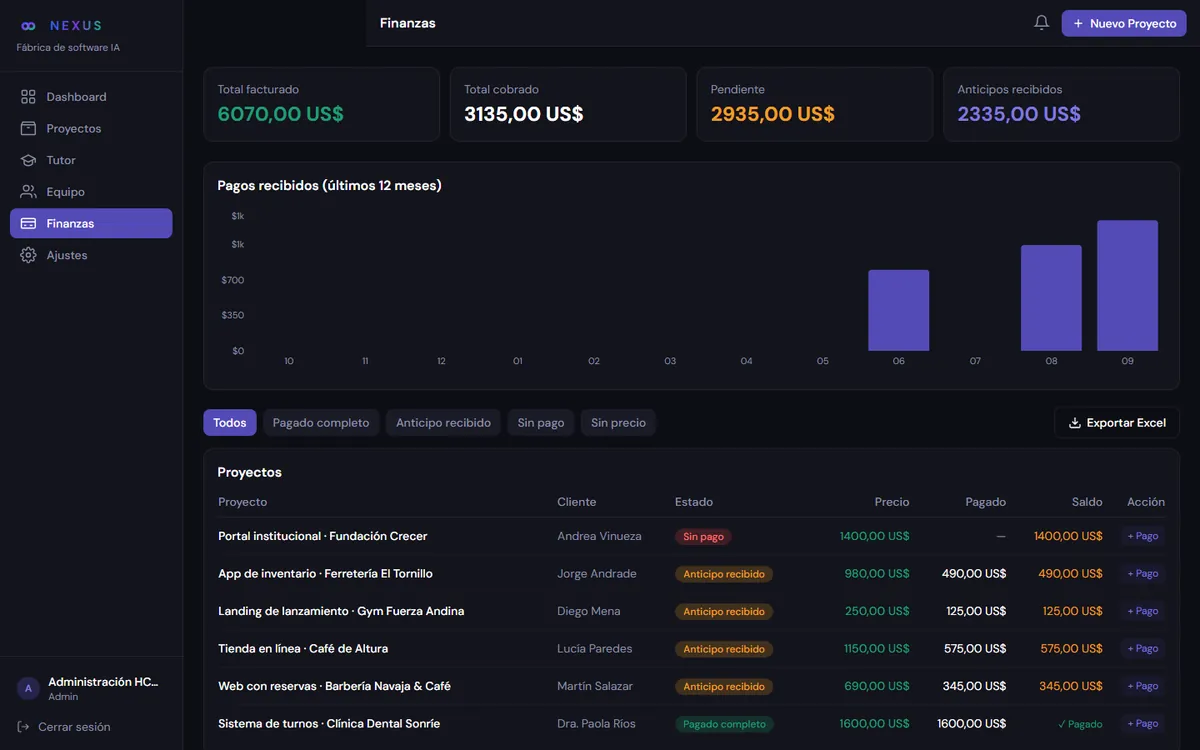Select the Sin precio filter
The height and width of the screenshot is (750, 1200).
pos(618,423)
